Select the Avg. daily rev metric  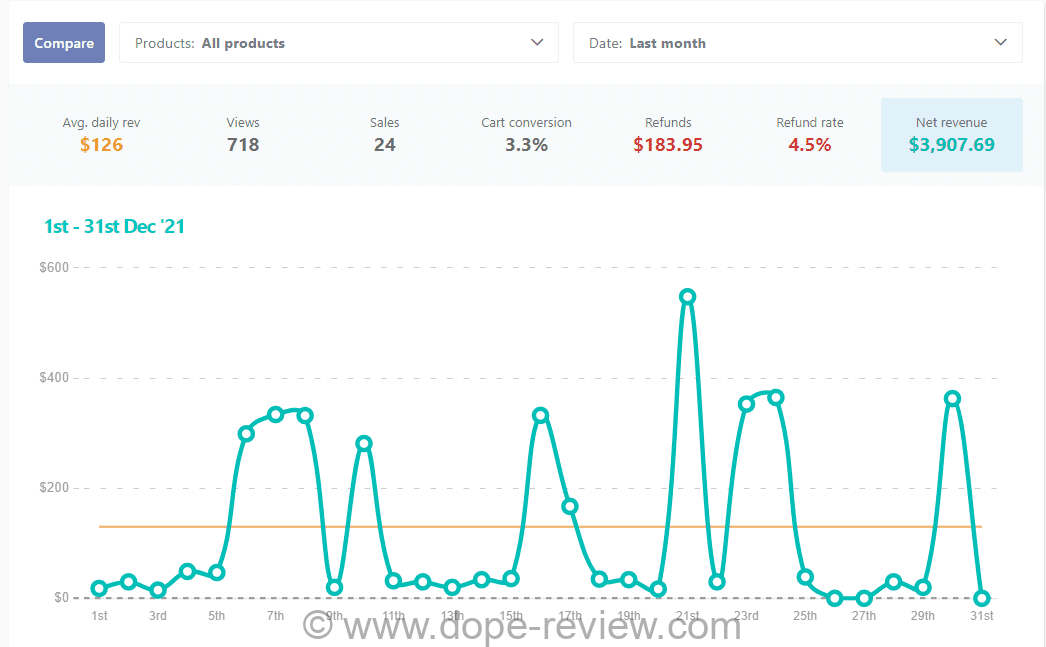pos(101,135)
